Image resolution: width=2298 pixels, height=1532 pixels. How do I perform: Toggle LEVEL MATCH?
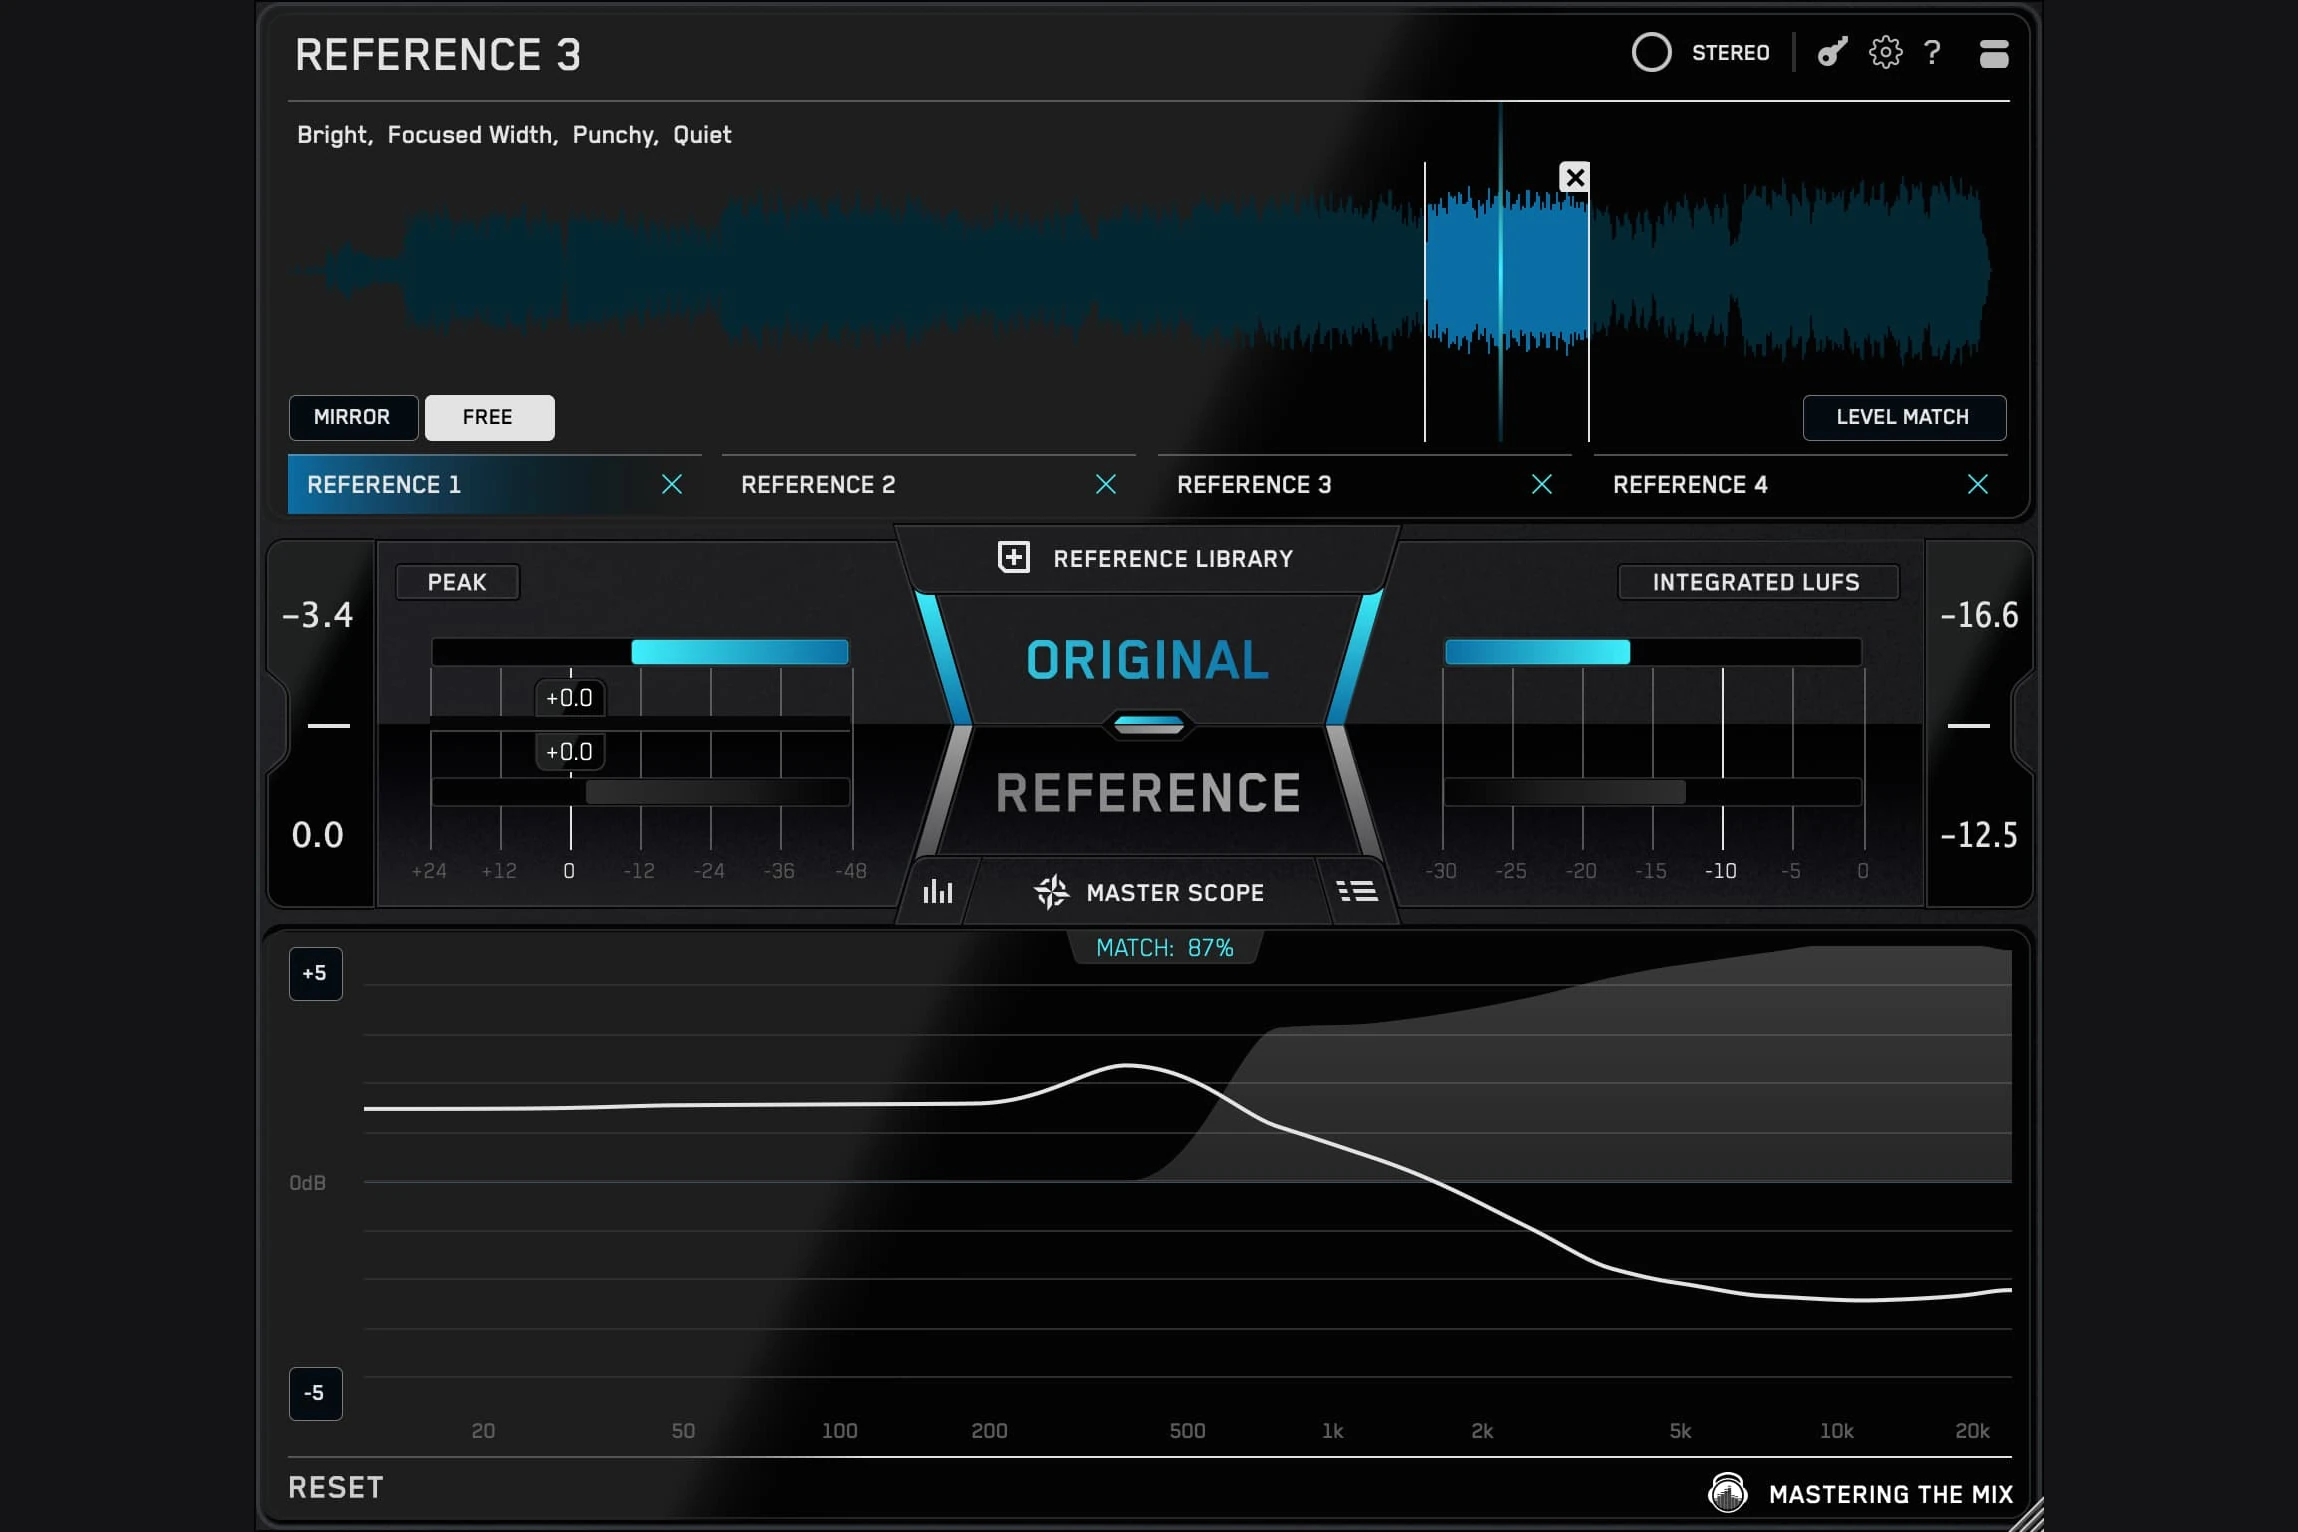pyautogui.click(x=1903, y=417)
